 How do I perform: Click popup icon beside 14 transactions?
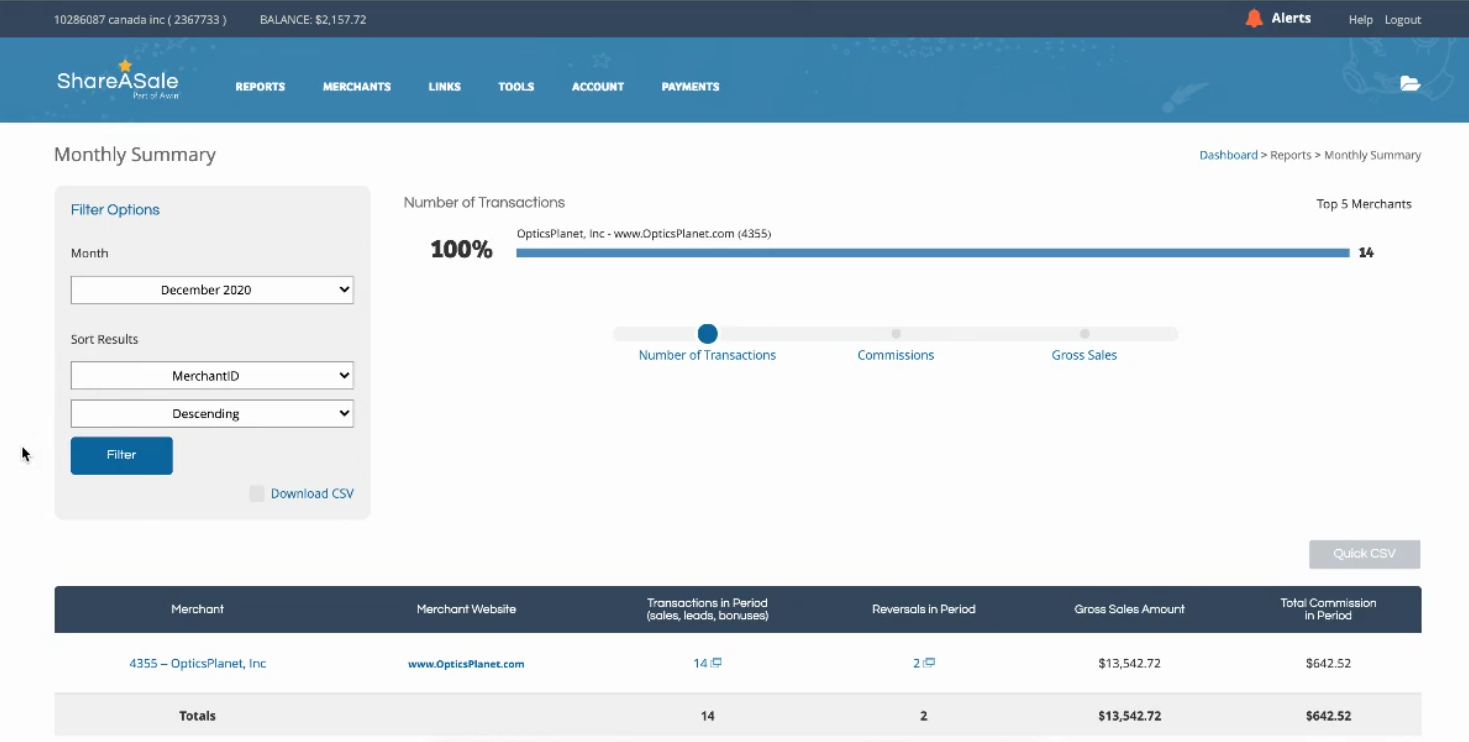point(717,663)
